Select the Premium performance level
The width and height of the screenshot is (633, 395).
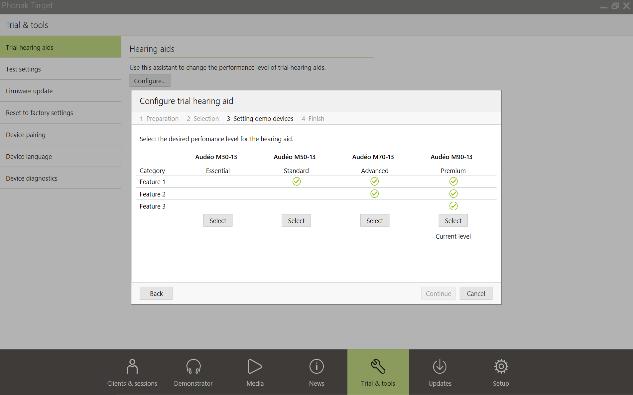453,221
